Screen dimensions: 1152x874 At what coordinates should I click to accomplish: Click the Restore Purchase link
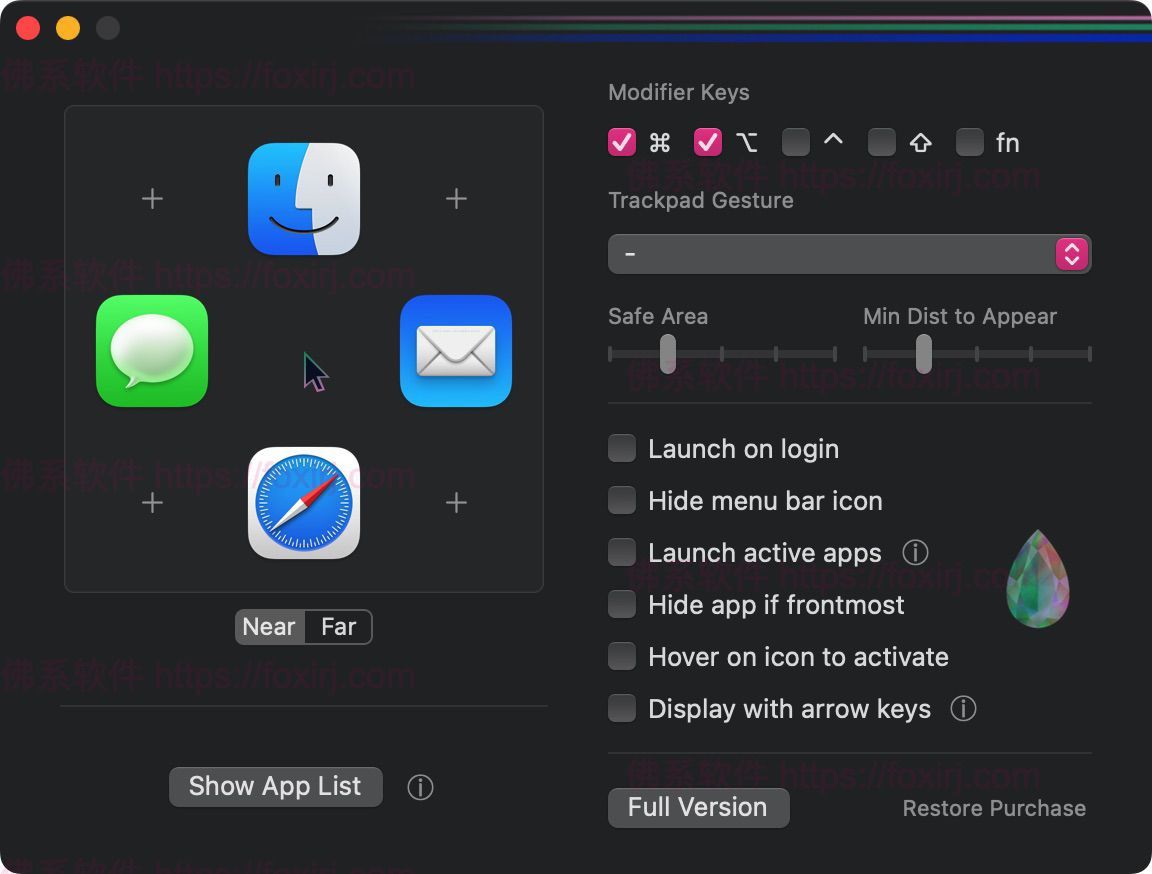pos(994,808)
